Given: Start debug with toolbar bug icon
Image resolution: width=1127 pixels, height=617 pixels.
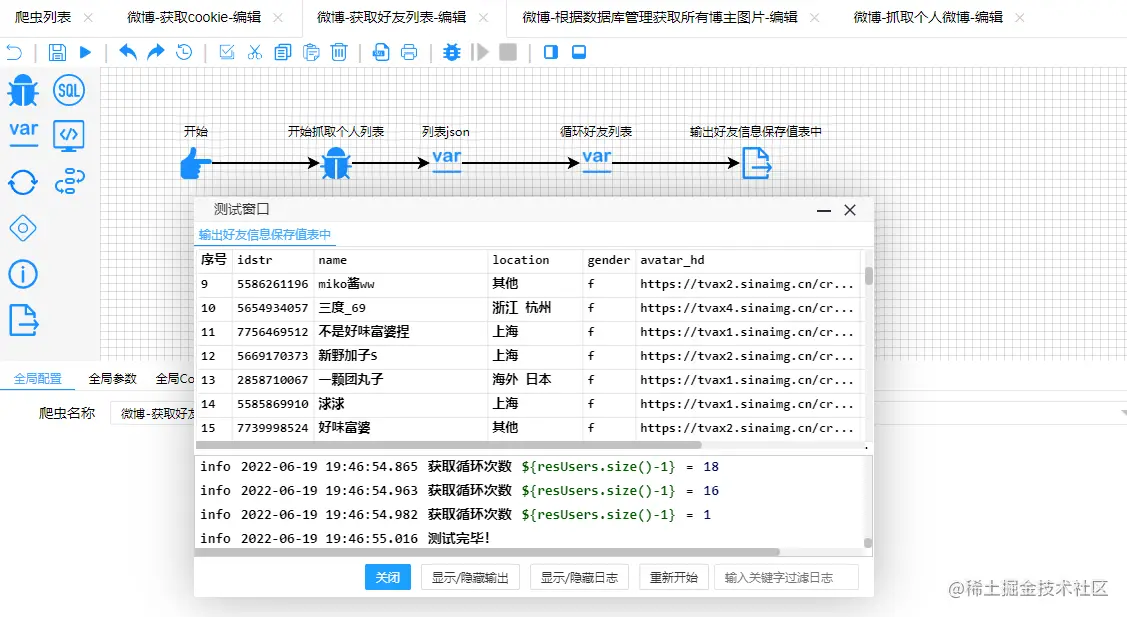Looking at the screenshot, I should pyautogui.click(x=451, y=52).
